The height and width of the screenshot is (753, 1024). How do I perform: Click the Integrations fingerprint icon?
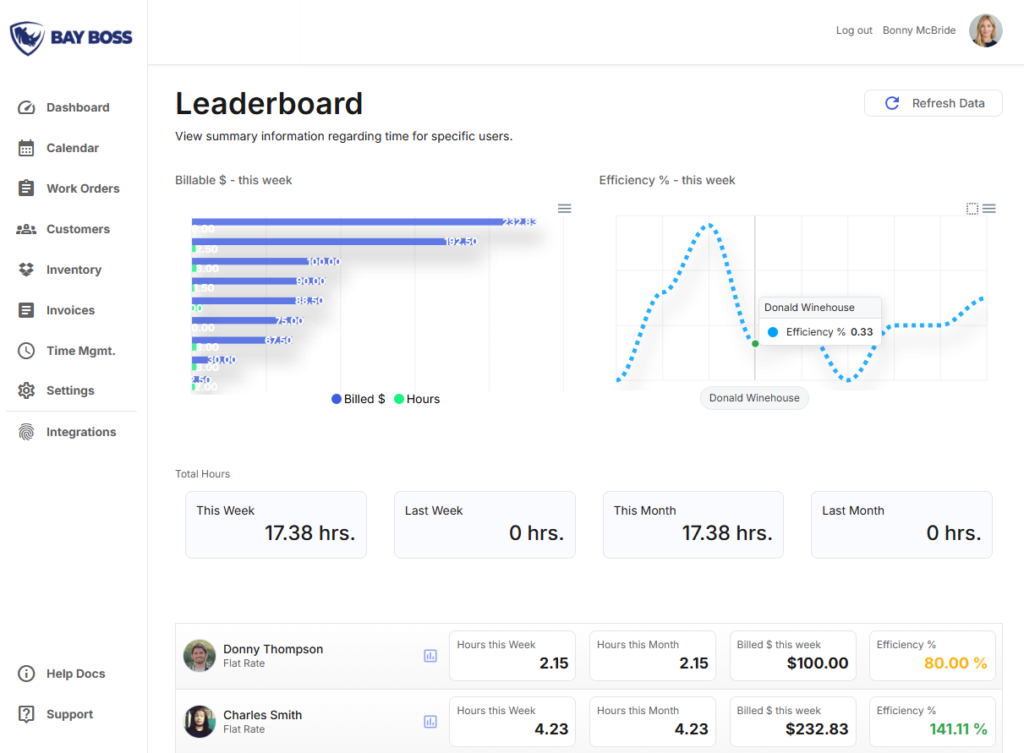point(26,432)
